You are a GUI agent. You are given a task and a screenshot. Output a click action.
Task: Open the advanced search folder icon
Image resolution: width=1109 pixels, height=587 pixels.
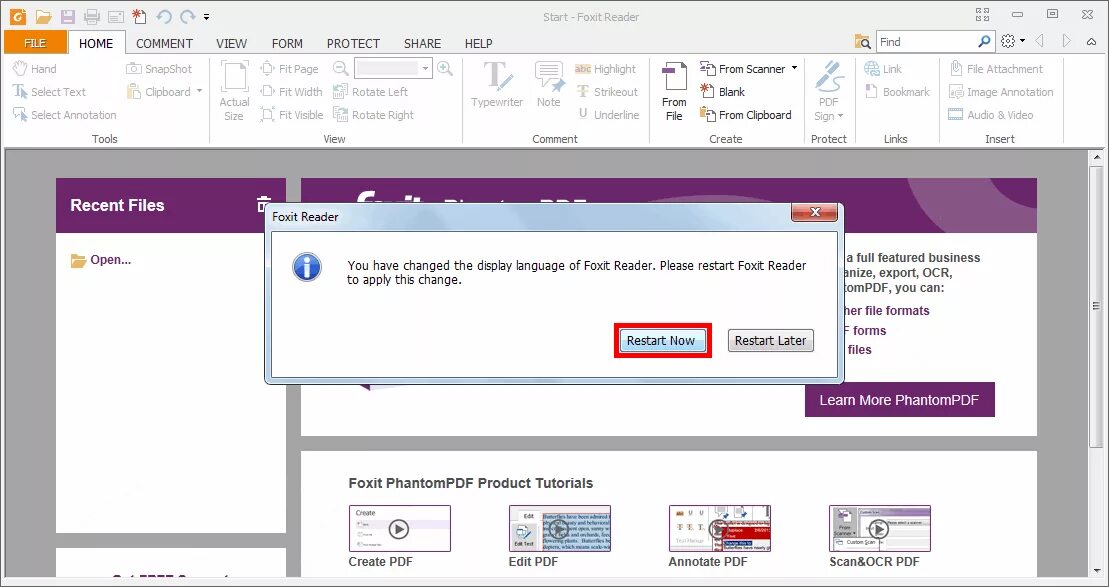(x=862, y=42)
